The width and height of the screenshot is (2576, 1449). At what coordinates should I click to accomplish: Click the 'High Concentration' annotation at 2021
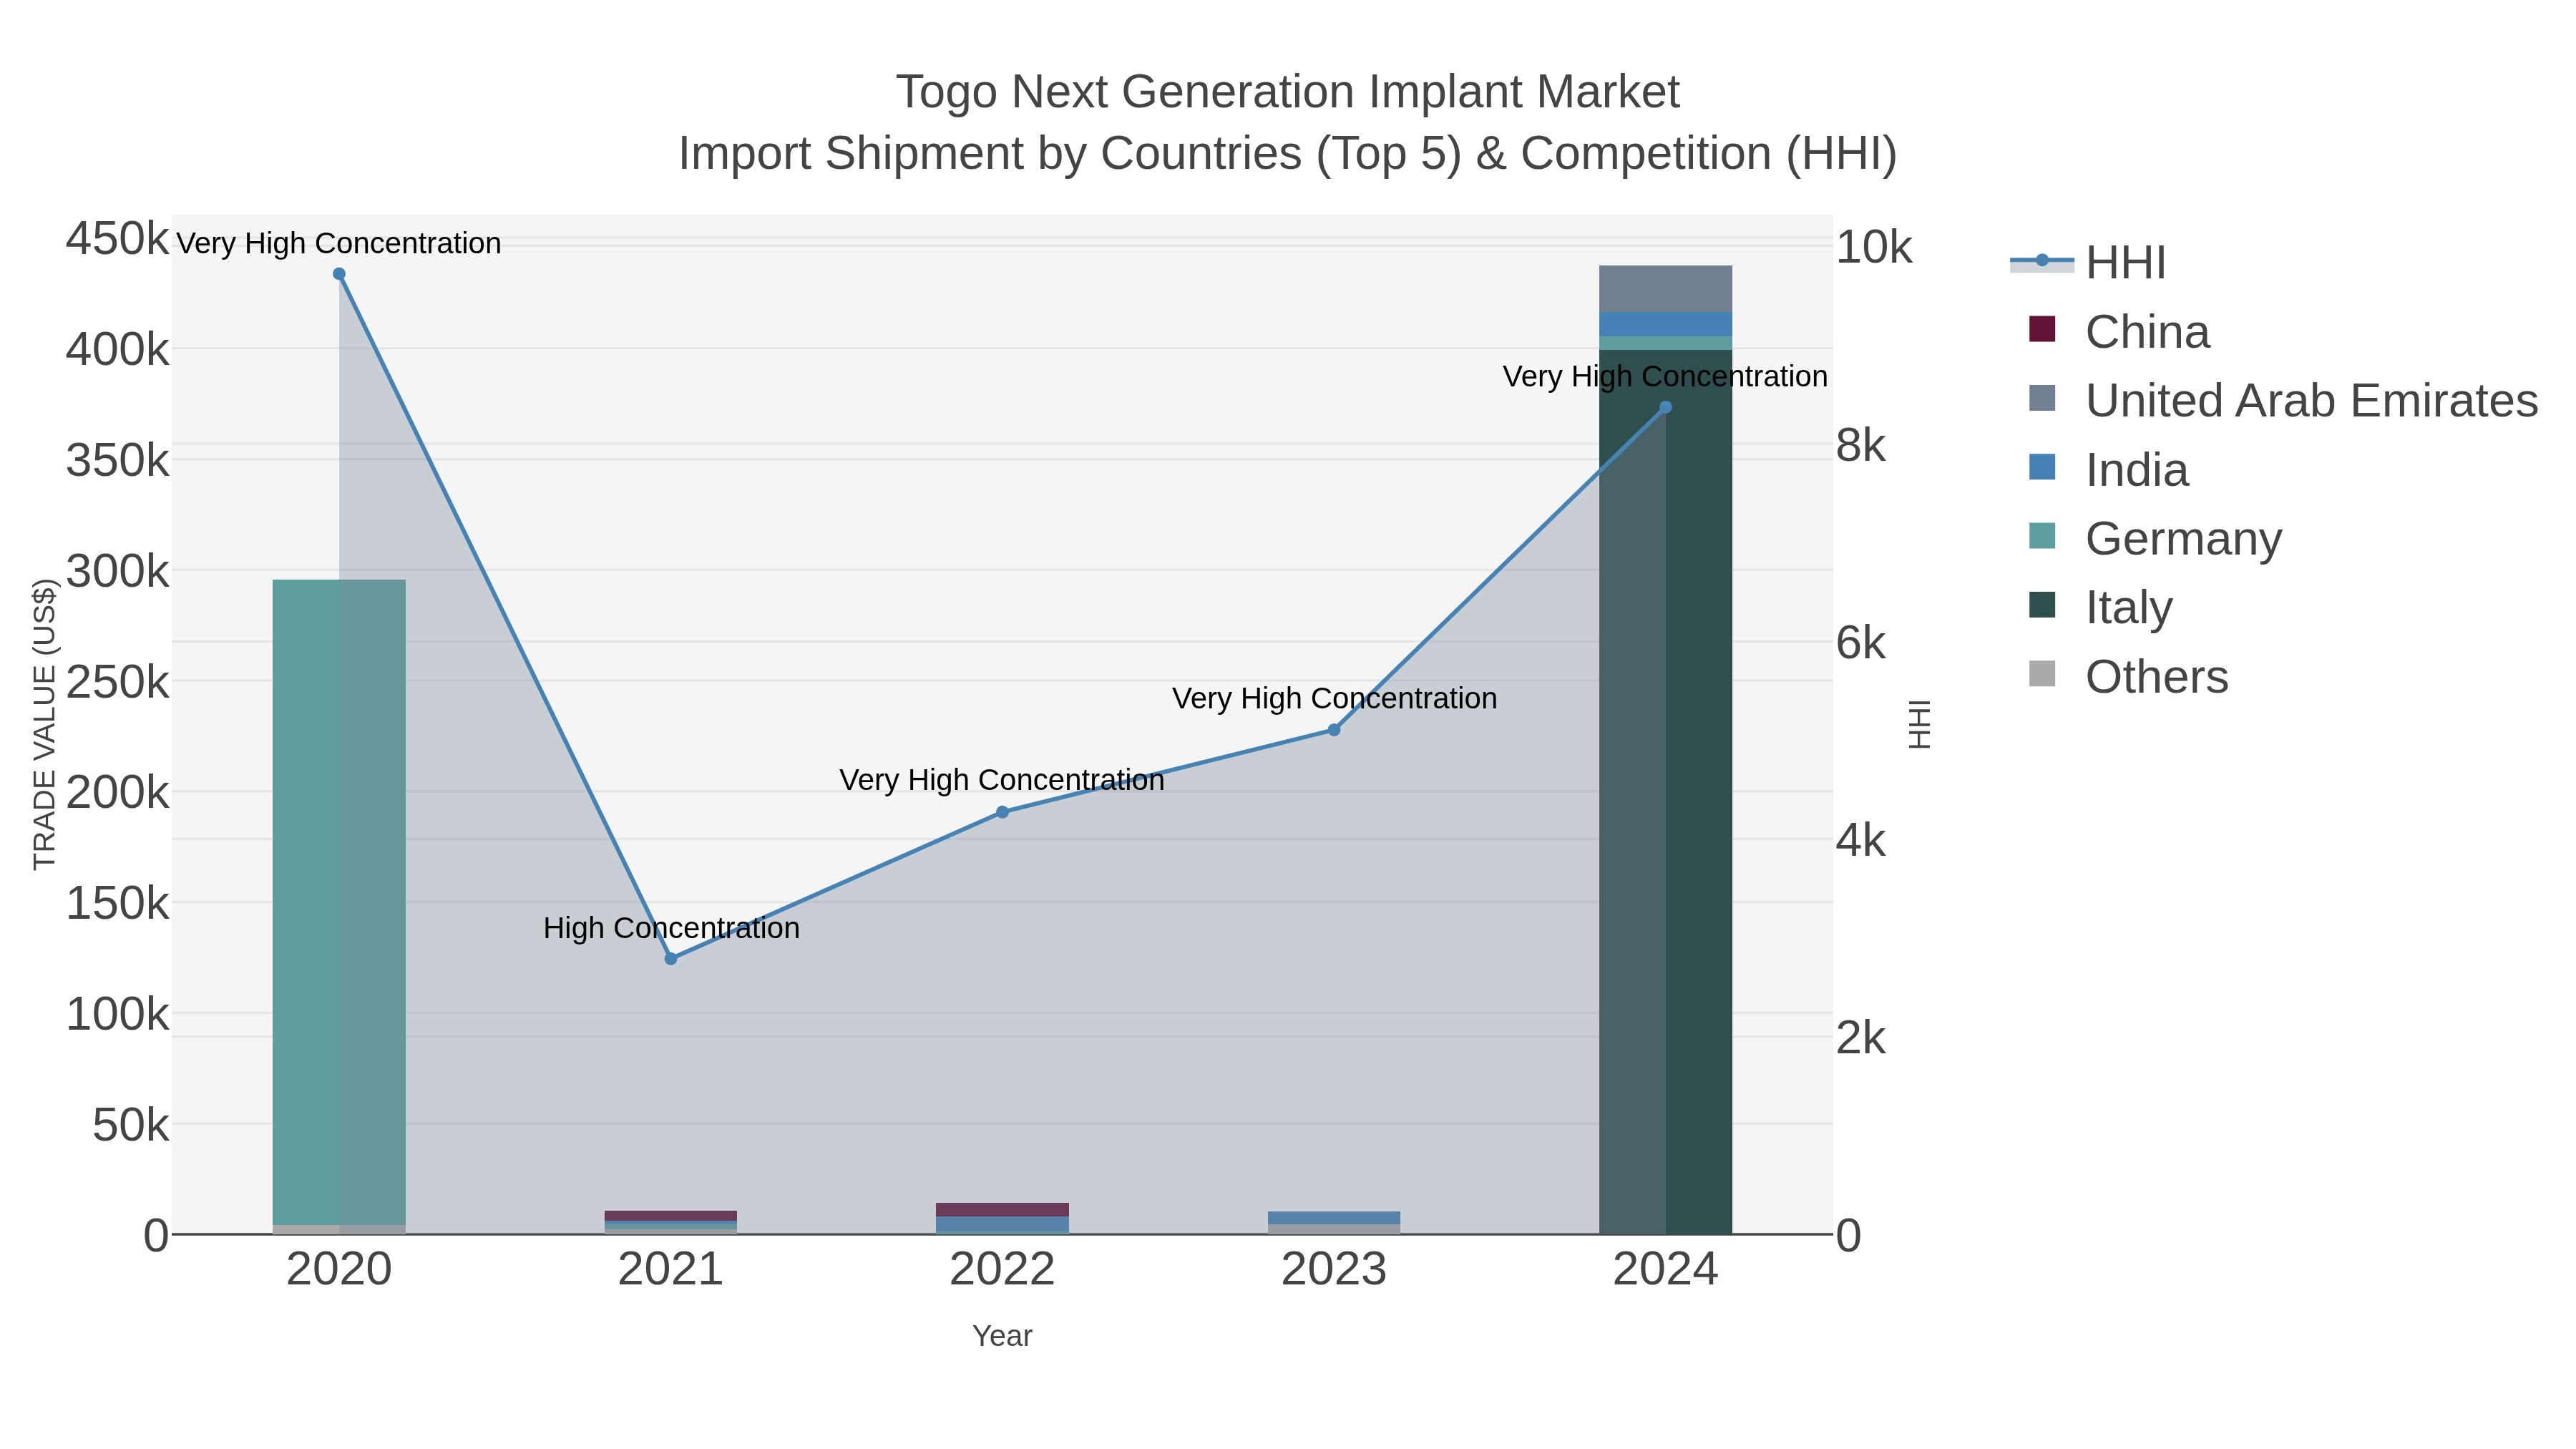click(671, 928)
